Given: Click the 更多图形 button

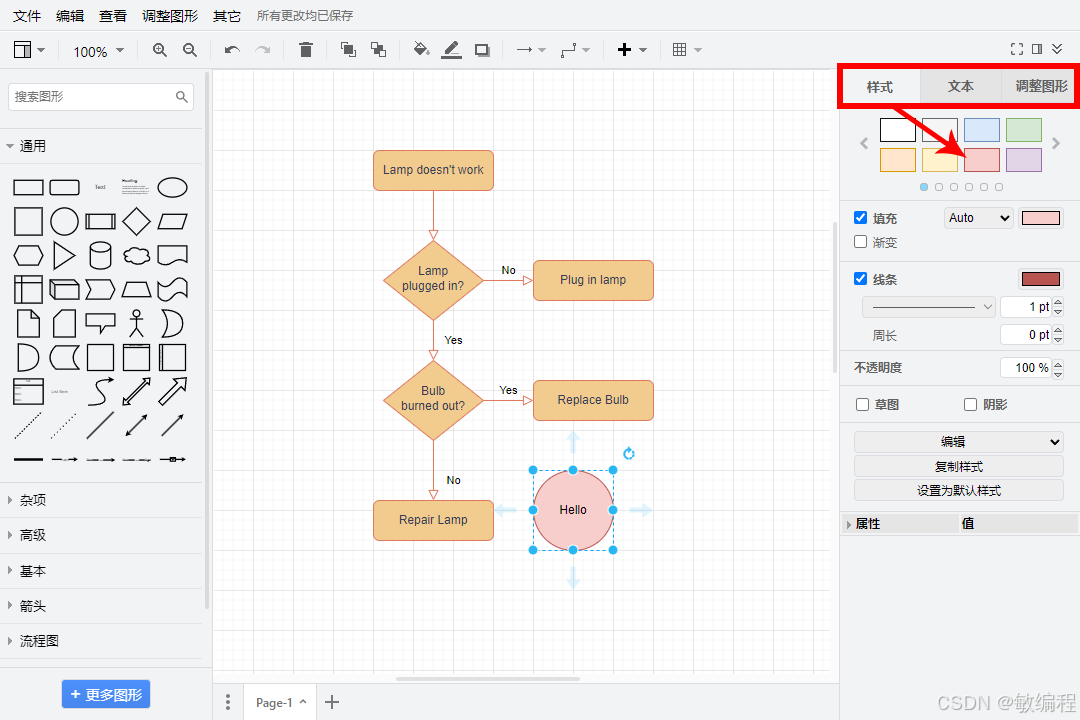Looking at the screenshot, I should [x=106, y=694].
